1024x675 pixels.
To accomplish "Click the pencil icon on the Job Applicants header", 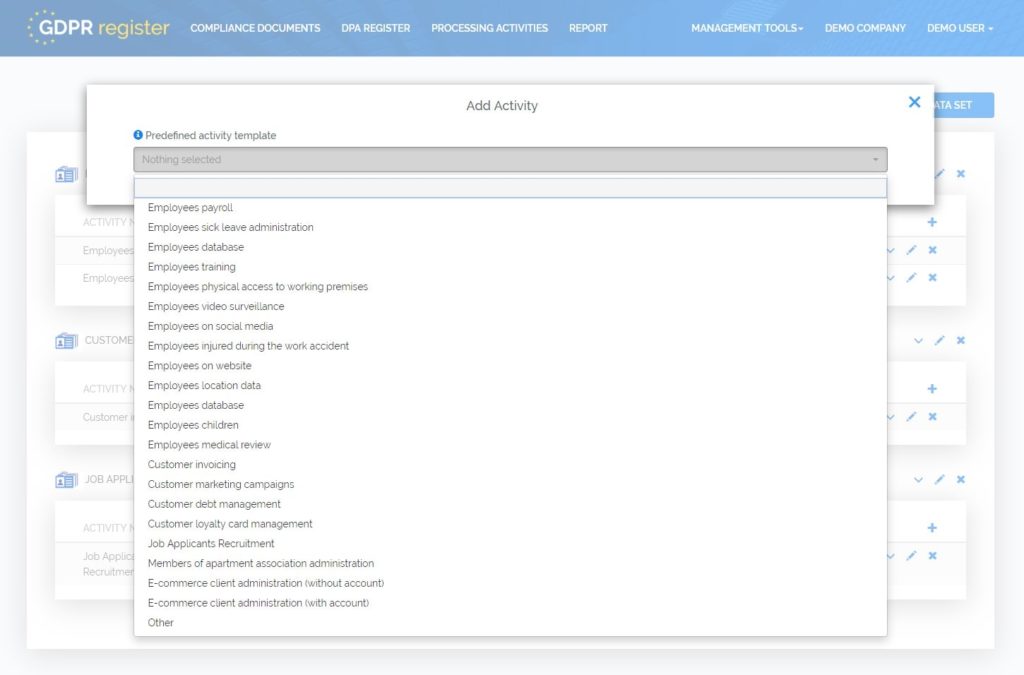I will coord(939,479).
